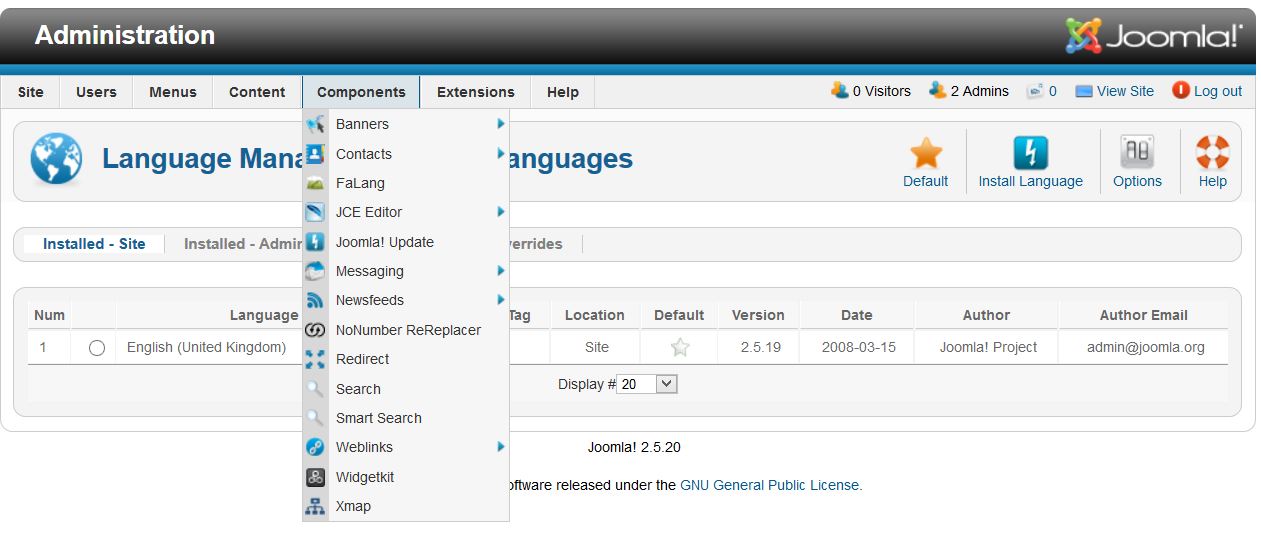Open the Users menu

coord(96,92)
